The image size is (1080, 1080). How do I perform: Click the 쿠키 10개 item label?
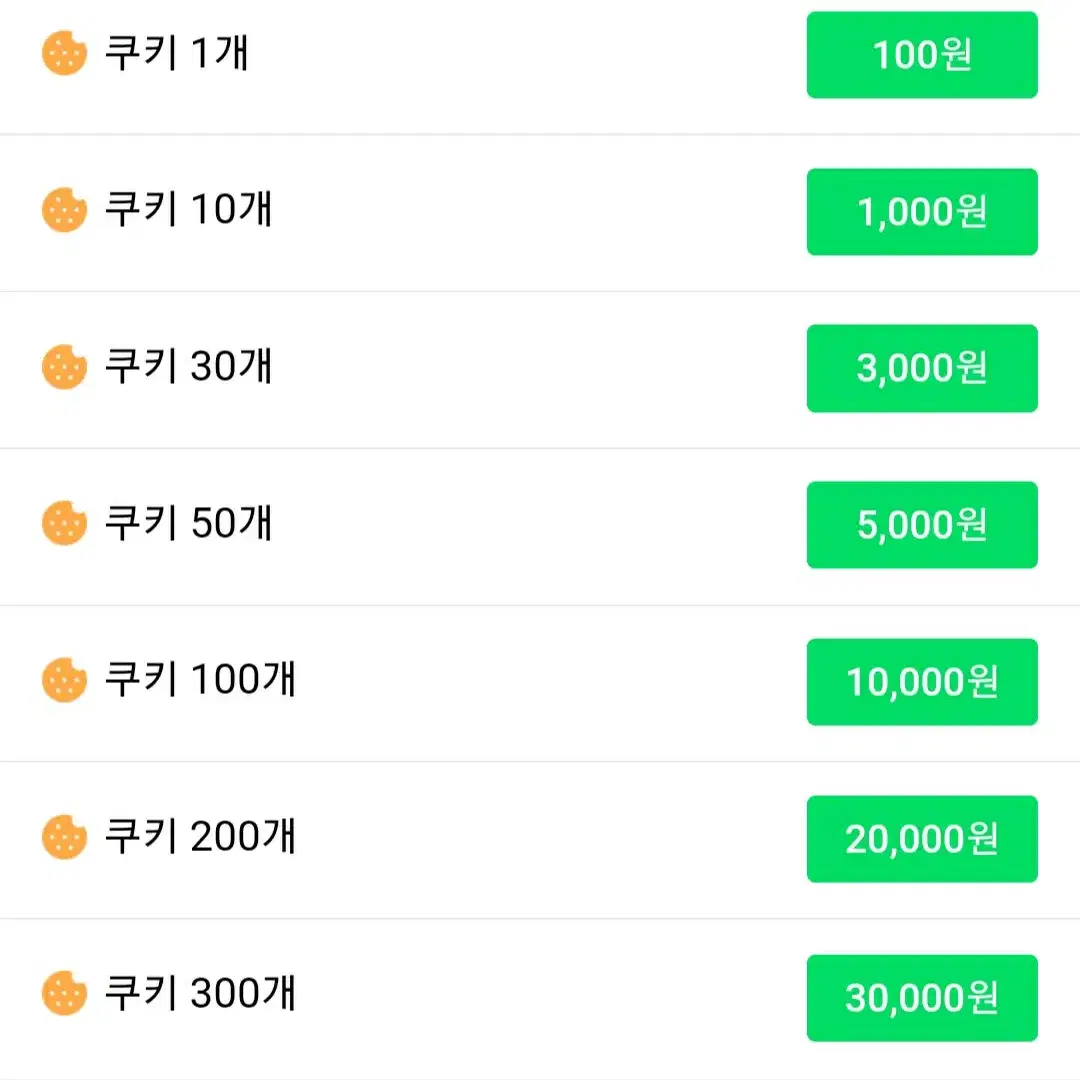pos(188,209)
